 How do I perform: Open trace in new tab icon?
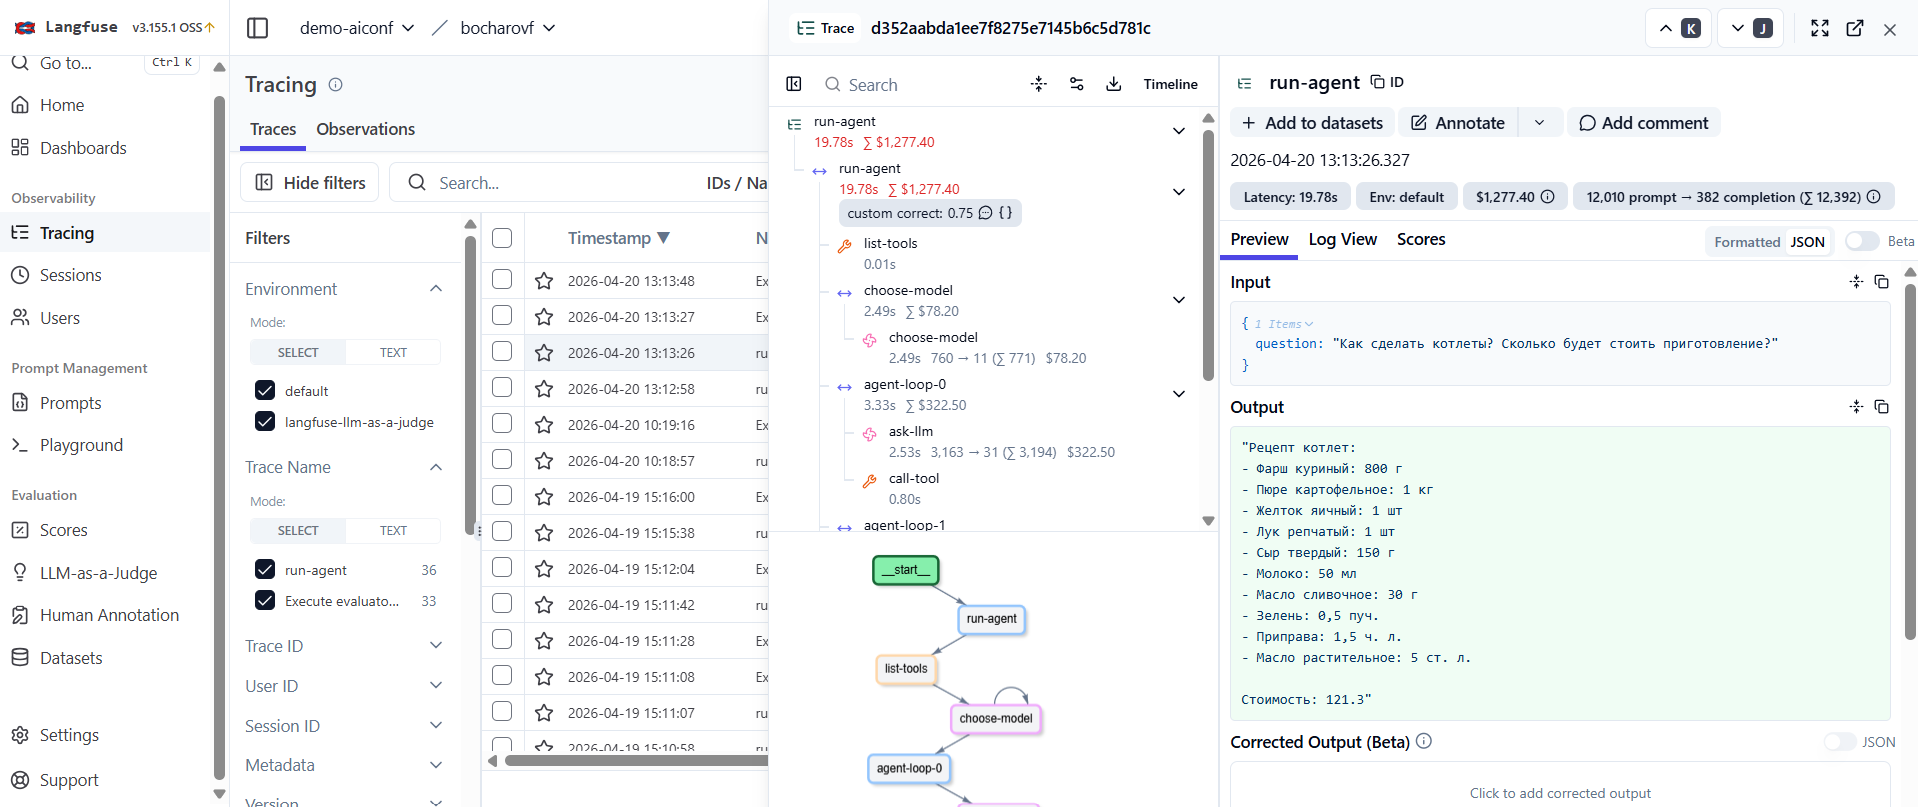1855,28
